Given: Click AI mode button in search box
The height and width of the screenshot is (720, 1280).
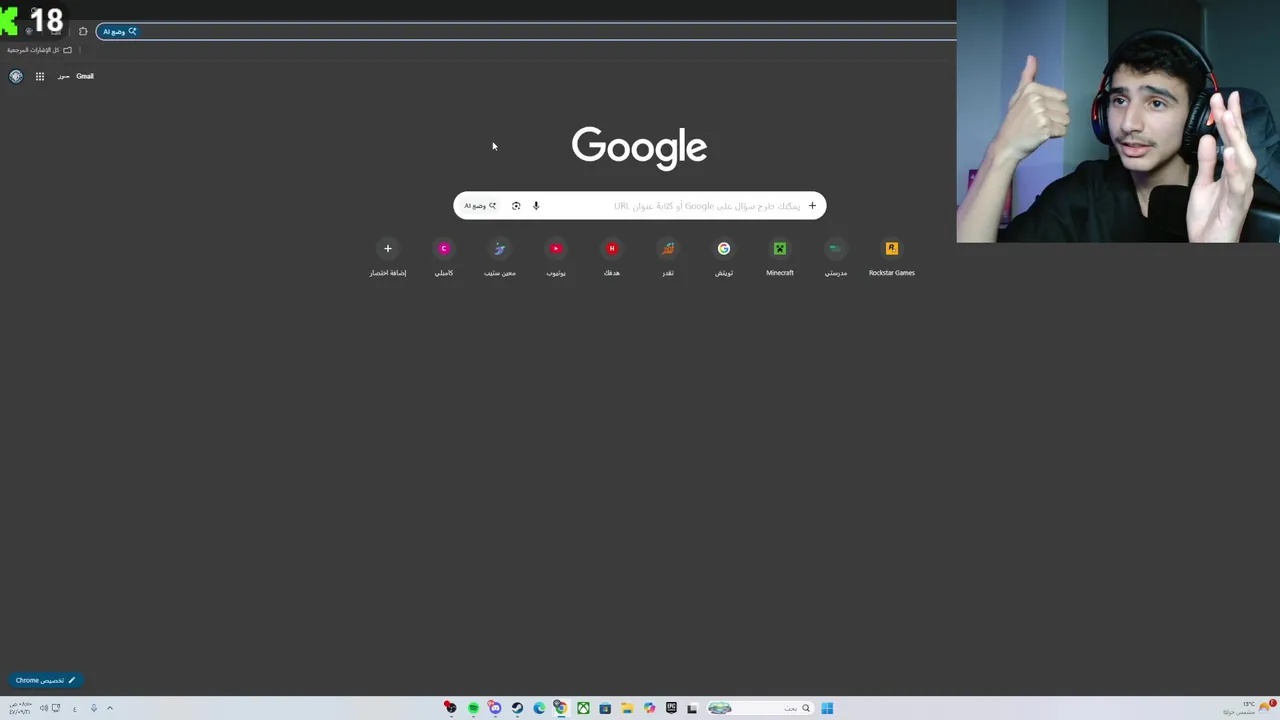Looking at the screenshot, I should tap(480, 206).
